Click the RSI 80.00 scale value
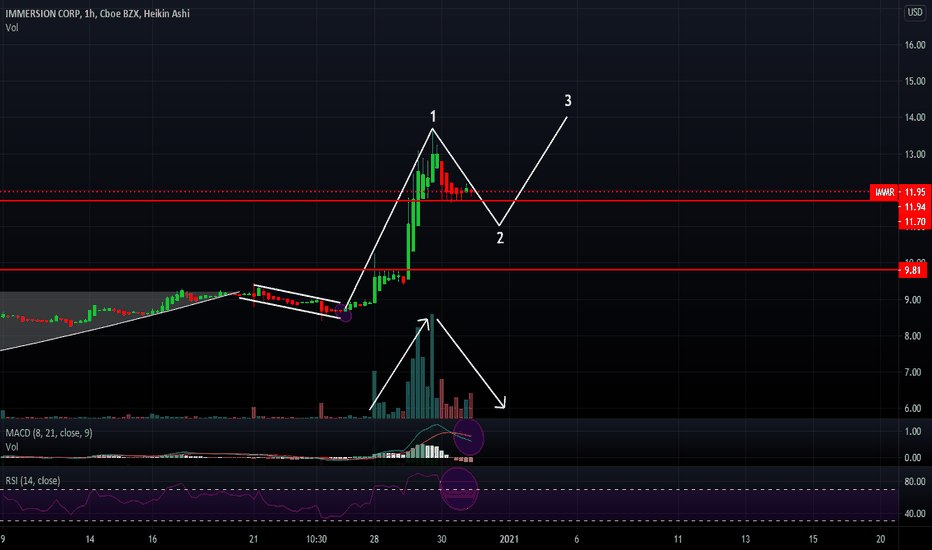This screenshot has height=550, width=932. [915, 482]
